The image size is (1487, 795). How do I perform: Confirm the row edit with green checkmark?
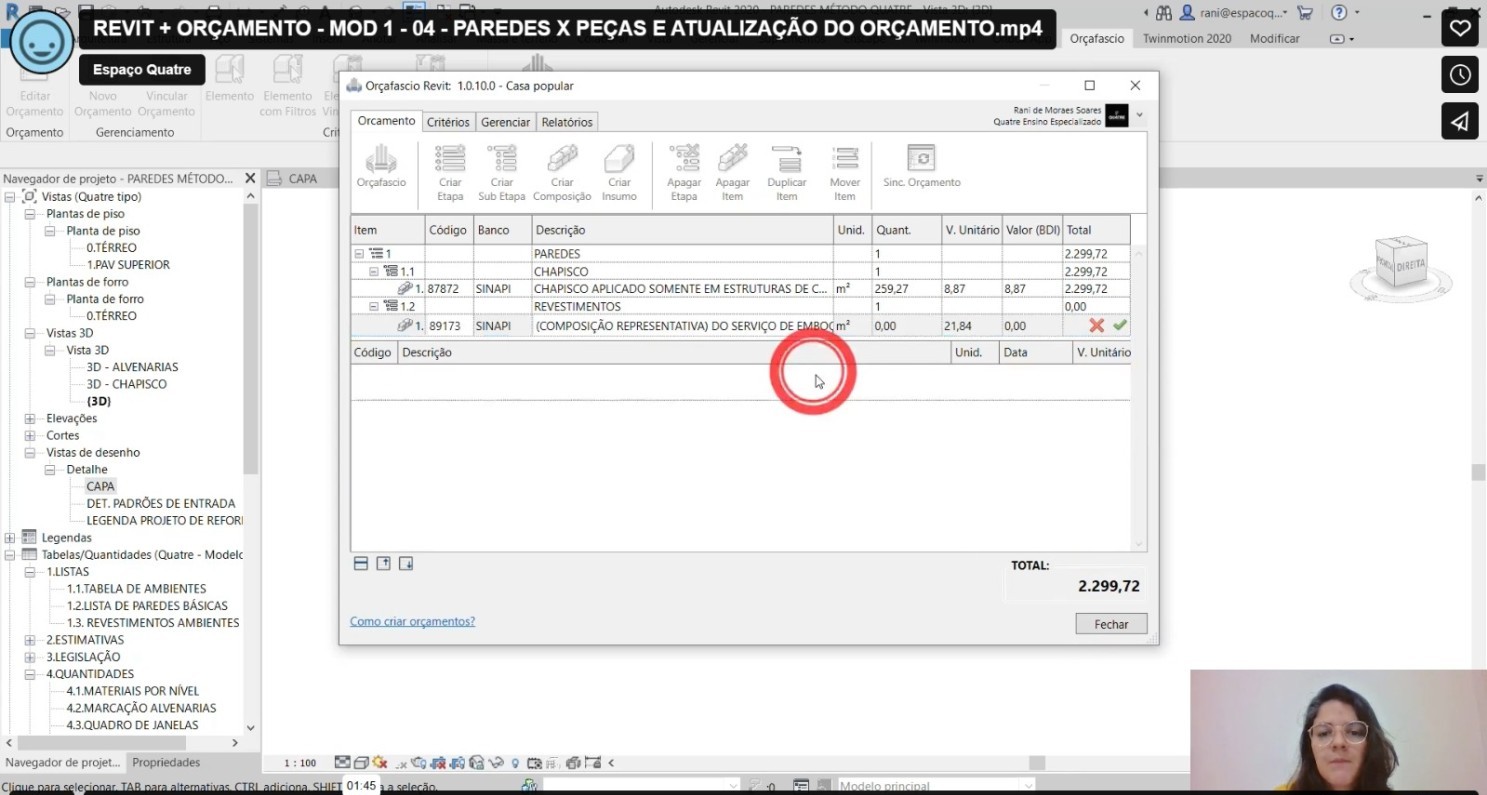[x=1119, y=325]
